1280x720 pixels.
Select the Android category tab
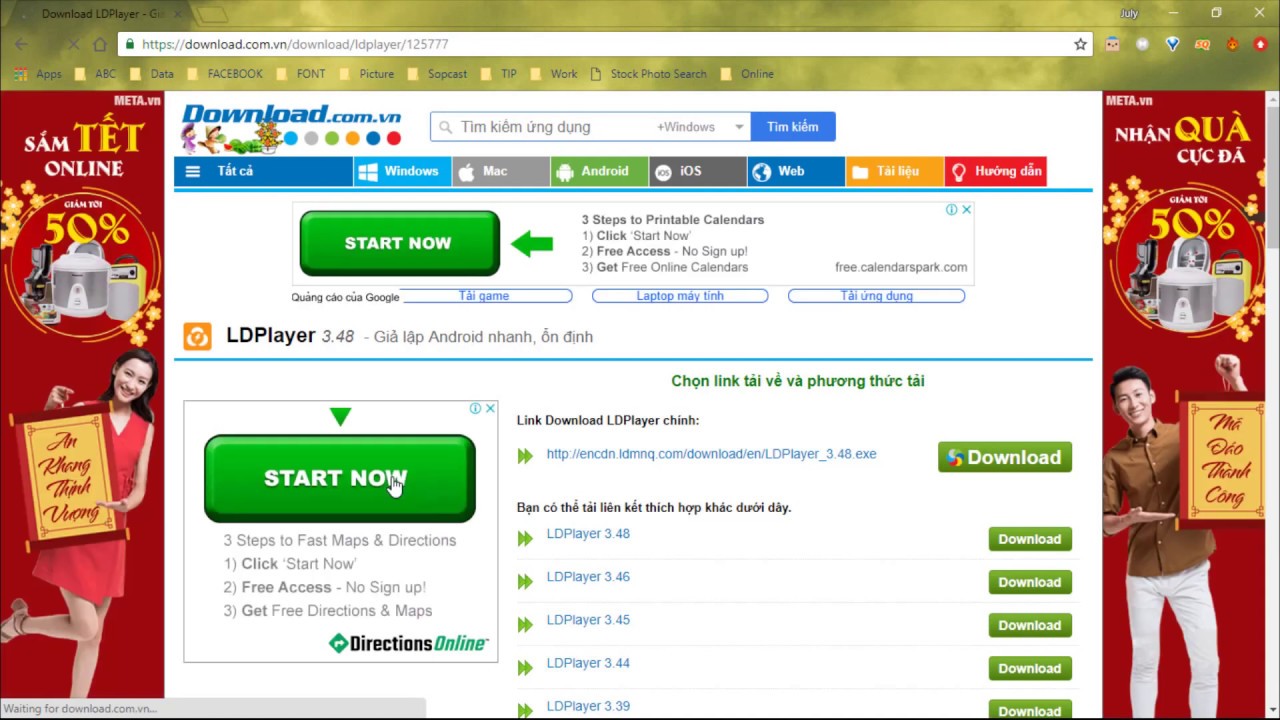pos(598,171)
